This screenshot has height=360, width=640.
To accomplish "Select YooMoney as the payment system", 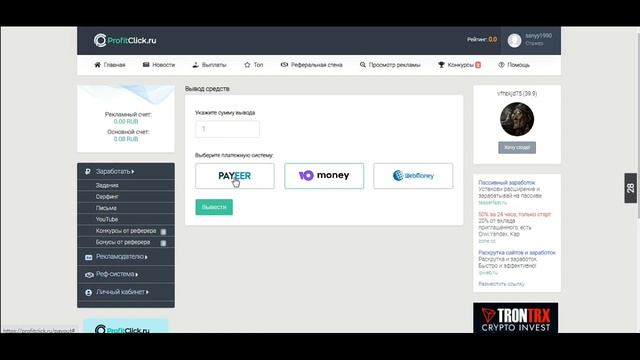I will click(x=324, y=176).
